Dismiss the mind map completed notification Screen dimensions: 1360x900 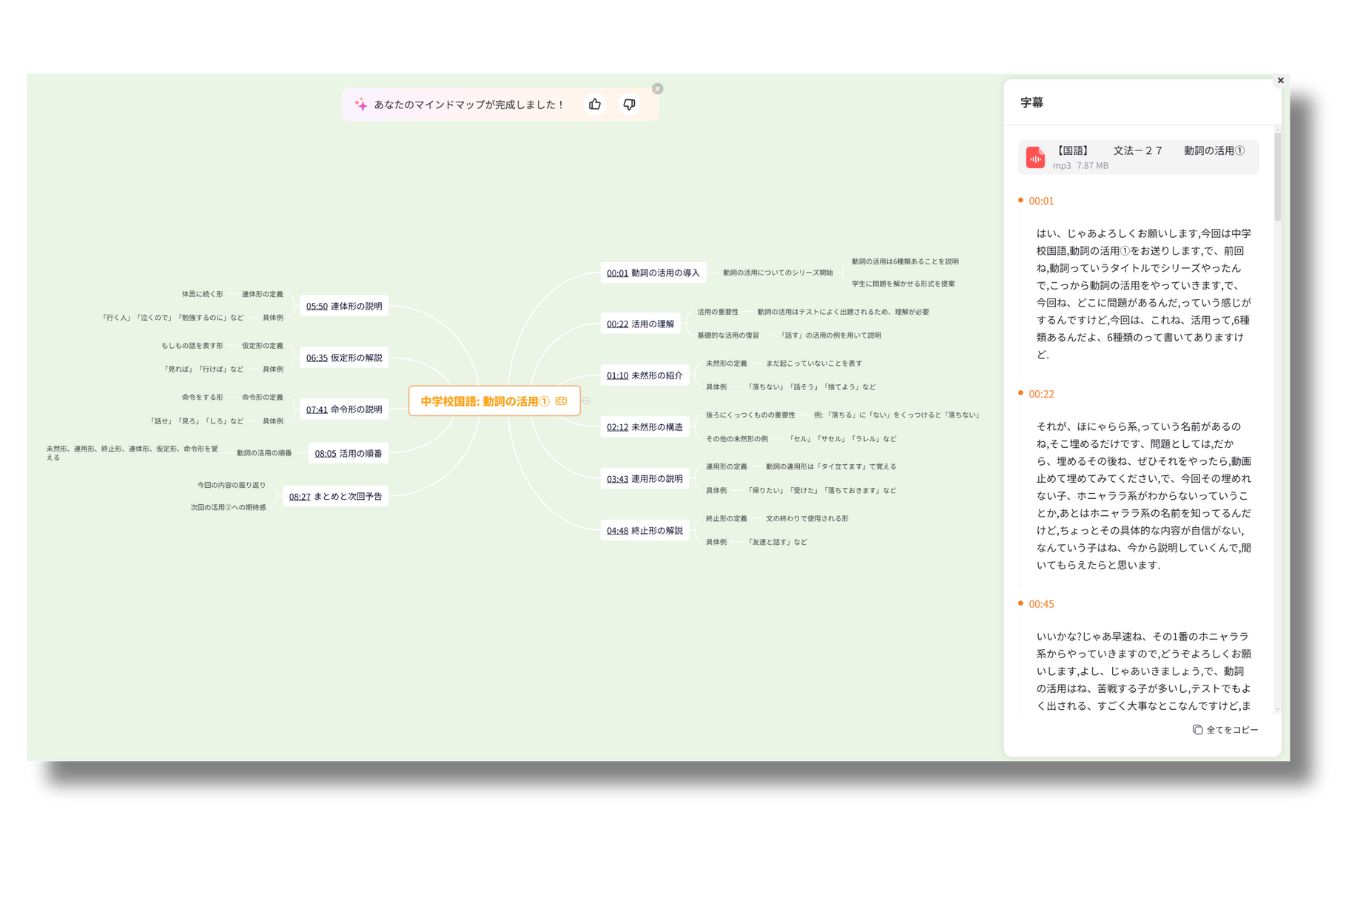coord(657,89)
